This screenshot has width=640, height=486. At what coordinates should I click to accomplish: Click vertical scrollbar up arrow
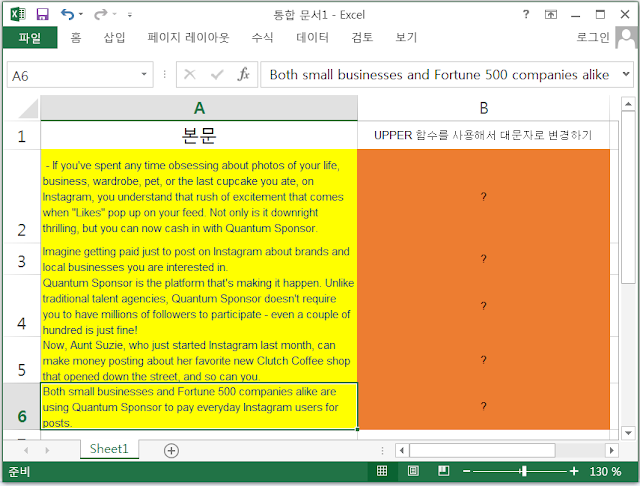pyautogui.click(x=628, y=104)
